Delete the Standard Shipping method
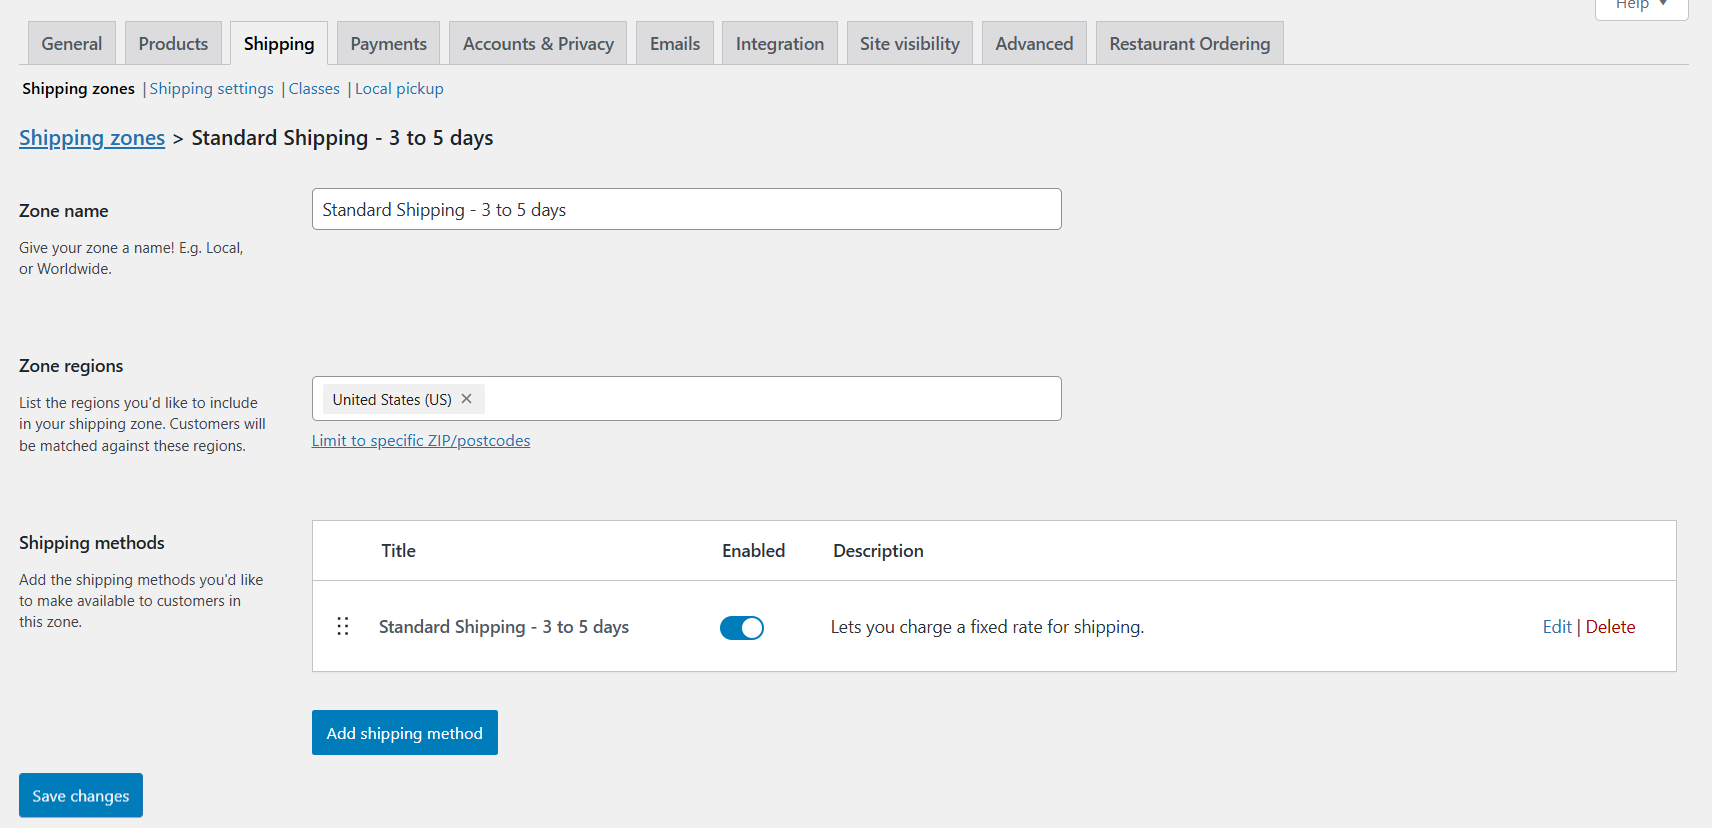The width and height of the screenshot is (1712, 828). (1610, 627)
